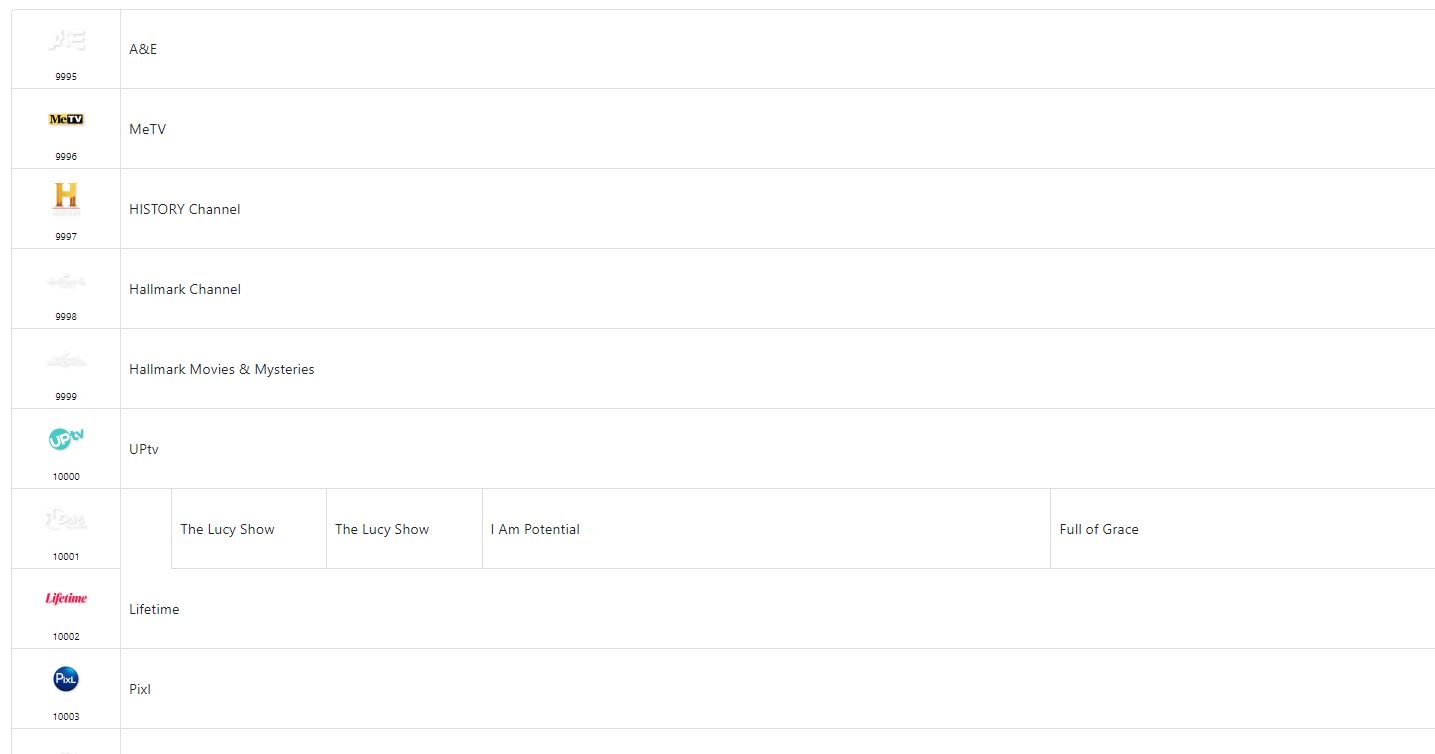This screenshot has width=1435, height=754.
Task: Select the teal UPtv channel logo
Action: [66, 439]
